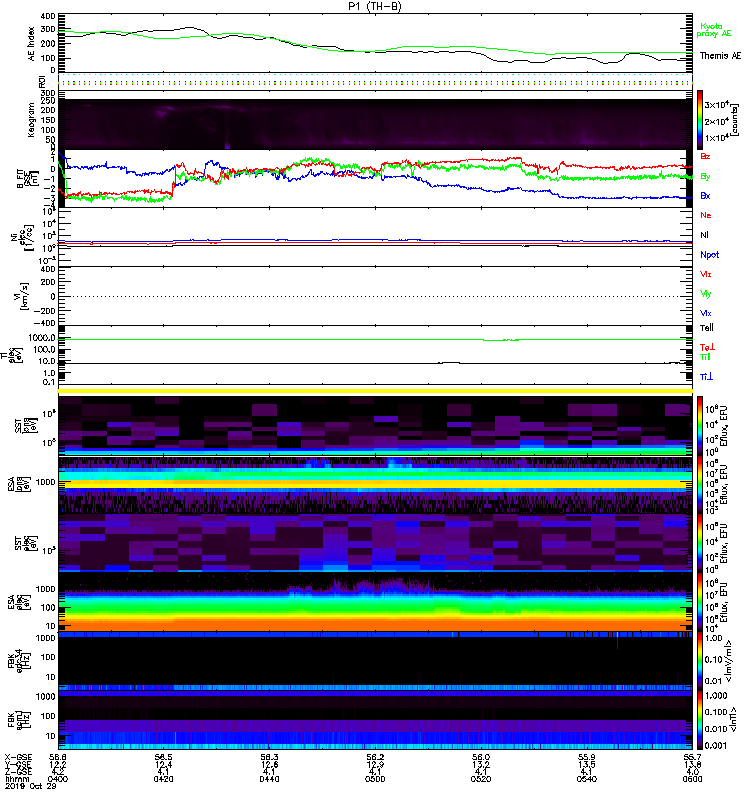Click the green By legend label
The image size is (750, 800).
click(705, 177)
